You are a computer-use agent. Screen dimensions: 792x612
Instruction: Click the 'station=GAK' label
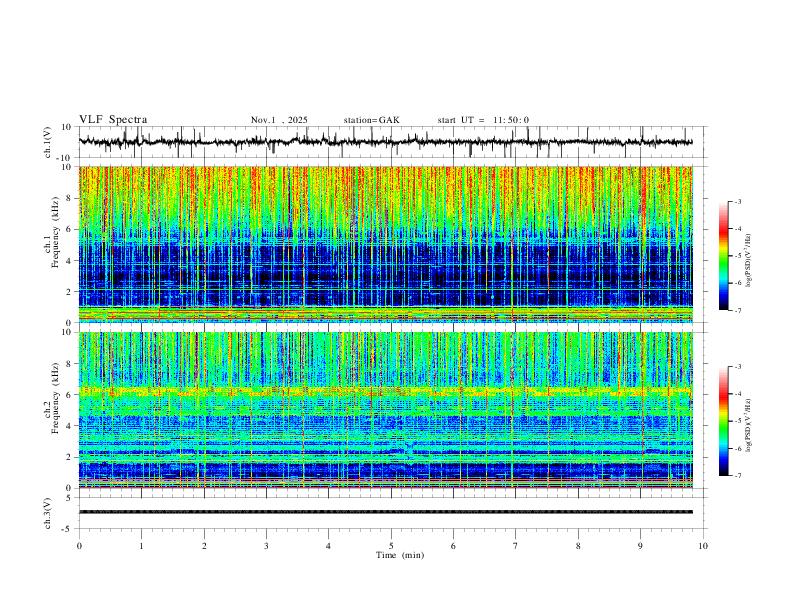(371, 120)
